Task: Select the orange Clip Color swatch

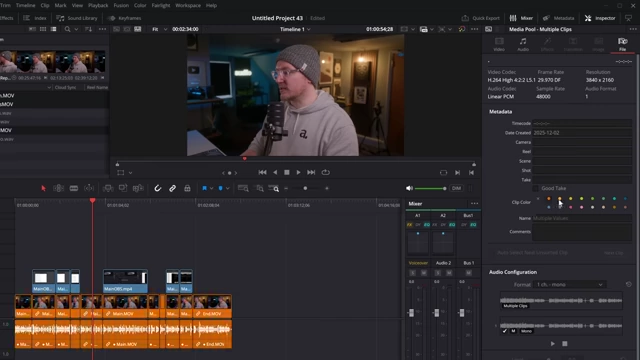Action: click(x=549, y=199)
